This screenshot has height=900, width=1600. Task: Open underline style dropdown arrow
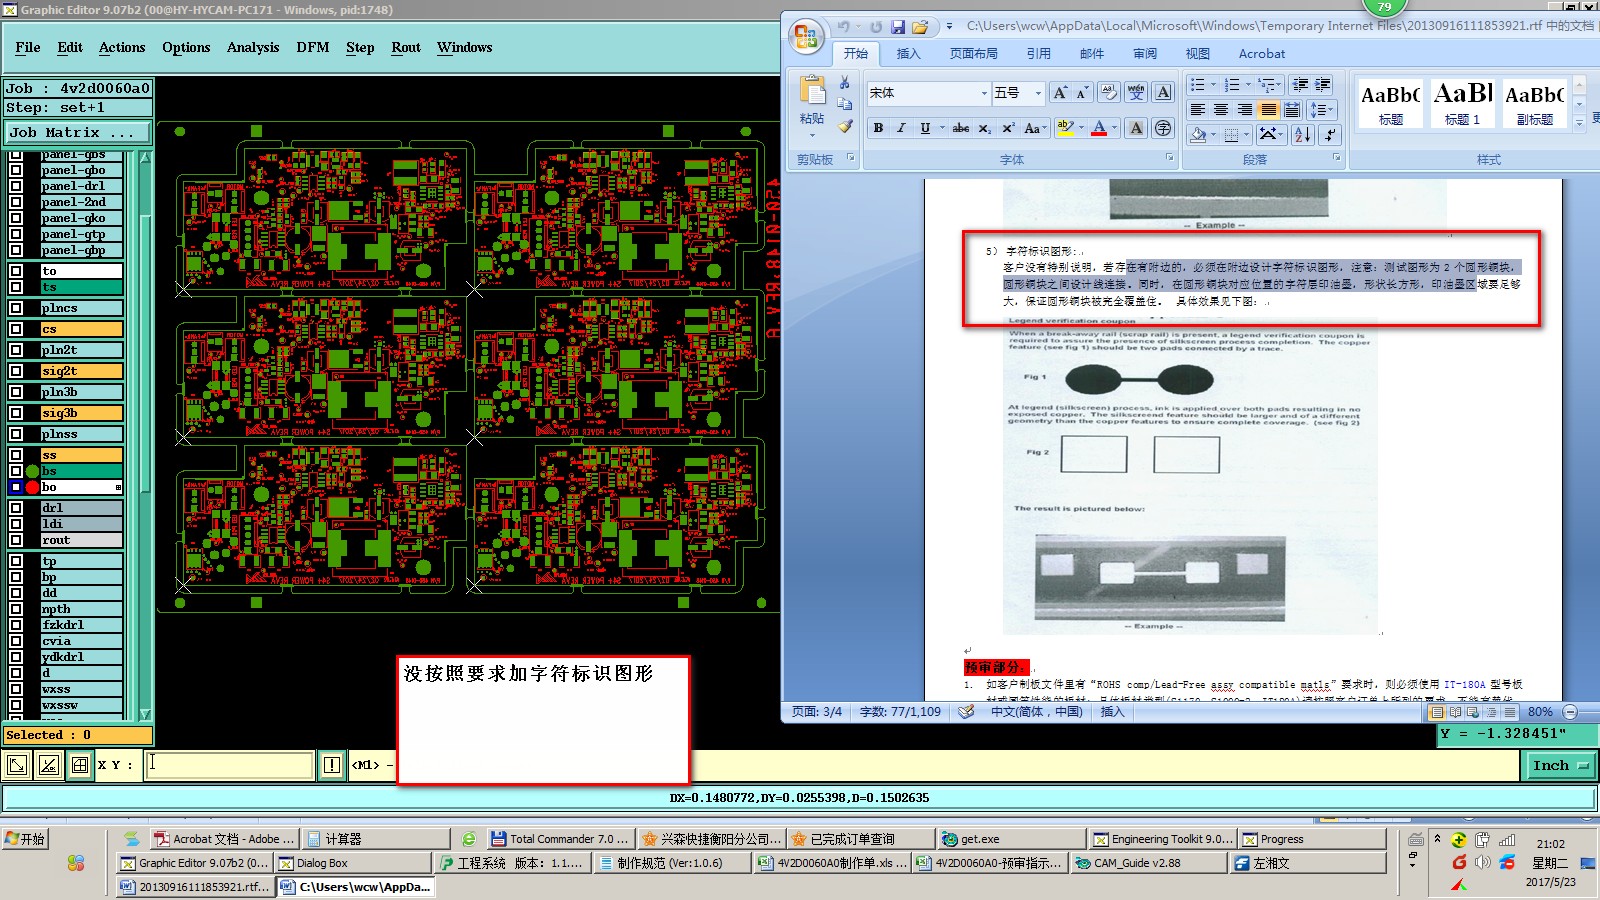point(942,128)
